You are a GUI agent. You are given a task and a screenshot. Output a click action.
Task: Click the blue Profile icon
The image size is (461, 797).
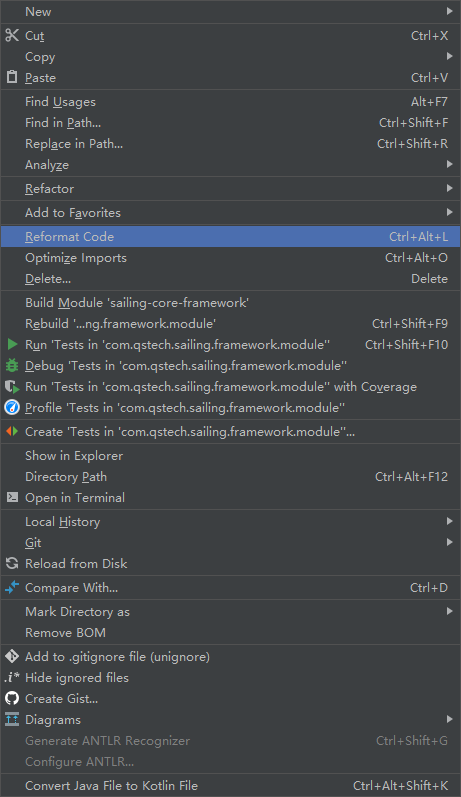[12, 407]
